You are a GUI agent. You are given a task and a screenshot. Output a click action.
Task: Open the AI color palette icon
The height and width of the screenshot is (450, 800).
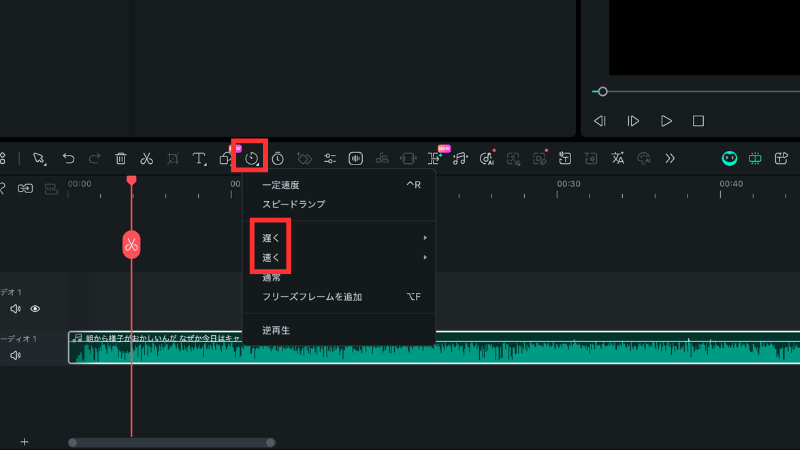(x=644, y=159)
